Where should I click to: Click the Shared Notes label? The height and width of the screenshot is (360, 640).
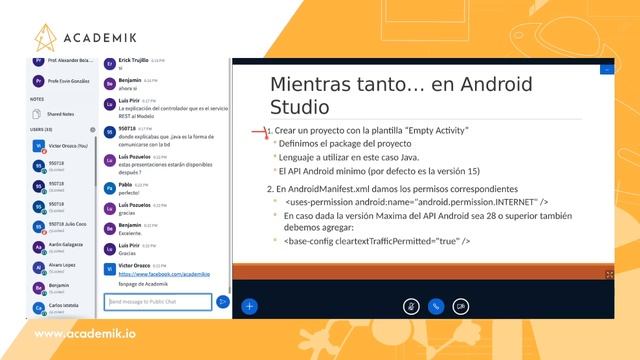pyautogui.click(x=60, y=114)
